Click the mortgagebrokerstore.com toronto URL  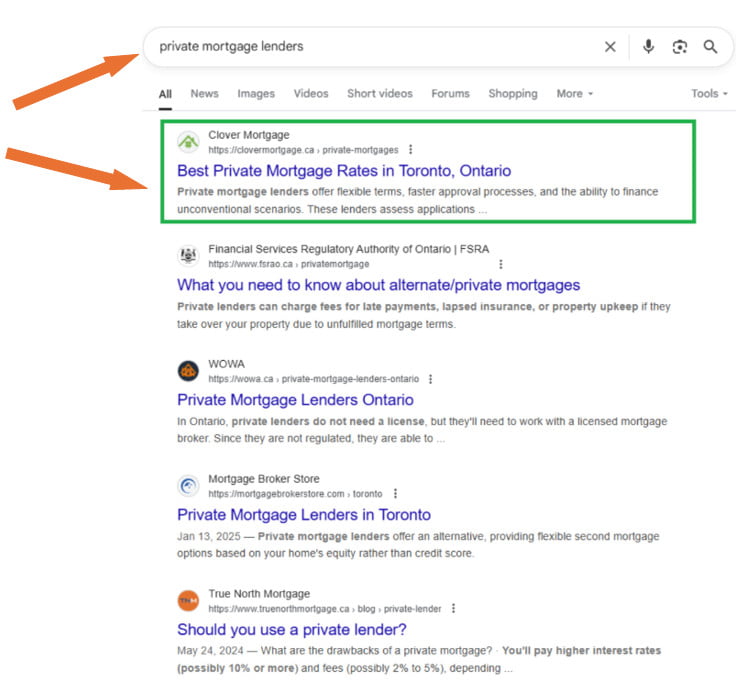[x=295, y=494]
